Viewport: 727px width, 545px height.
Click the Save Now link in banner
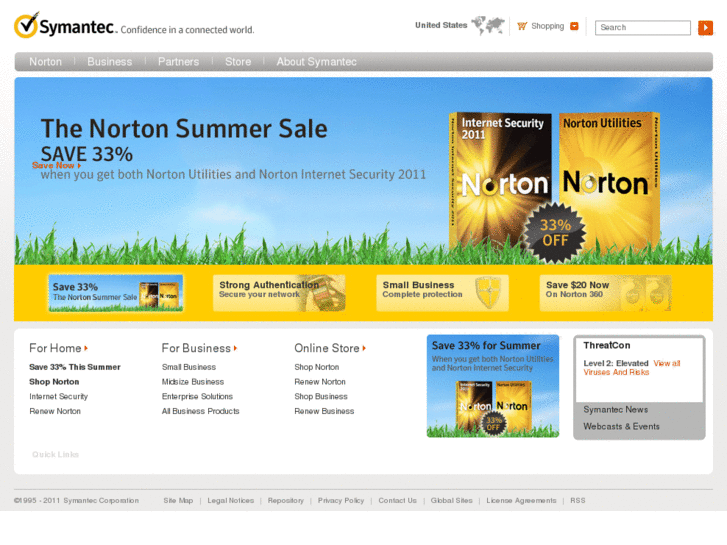[57, 165]
